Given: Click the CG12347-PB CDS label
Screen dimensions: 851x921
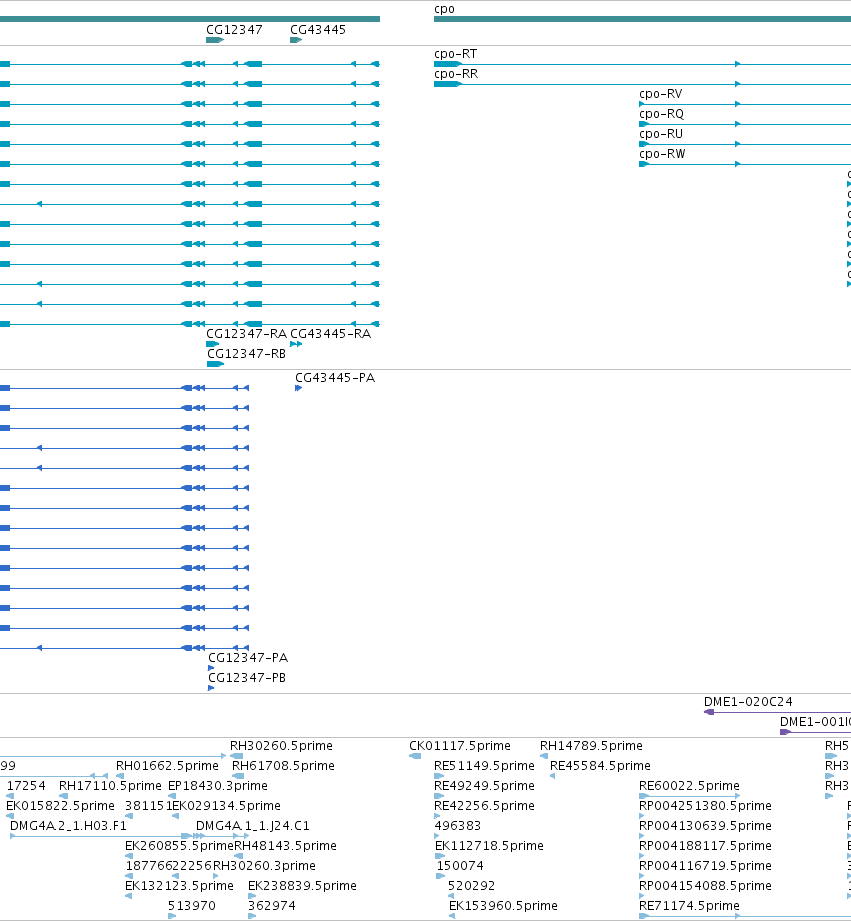Looking at the screenshot, I should (x=247, y=678).
